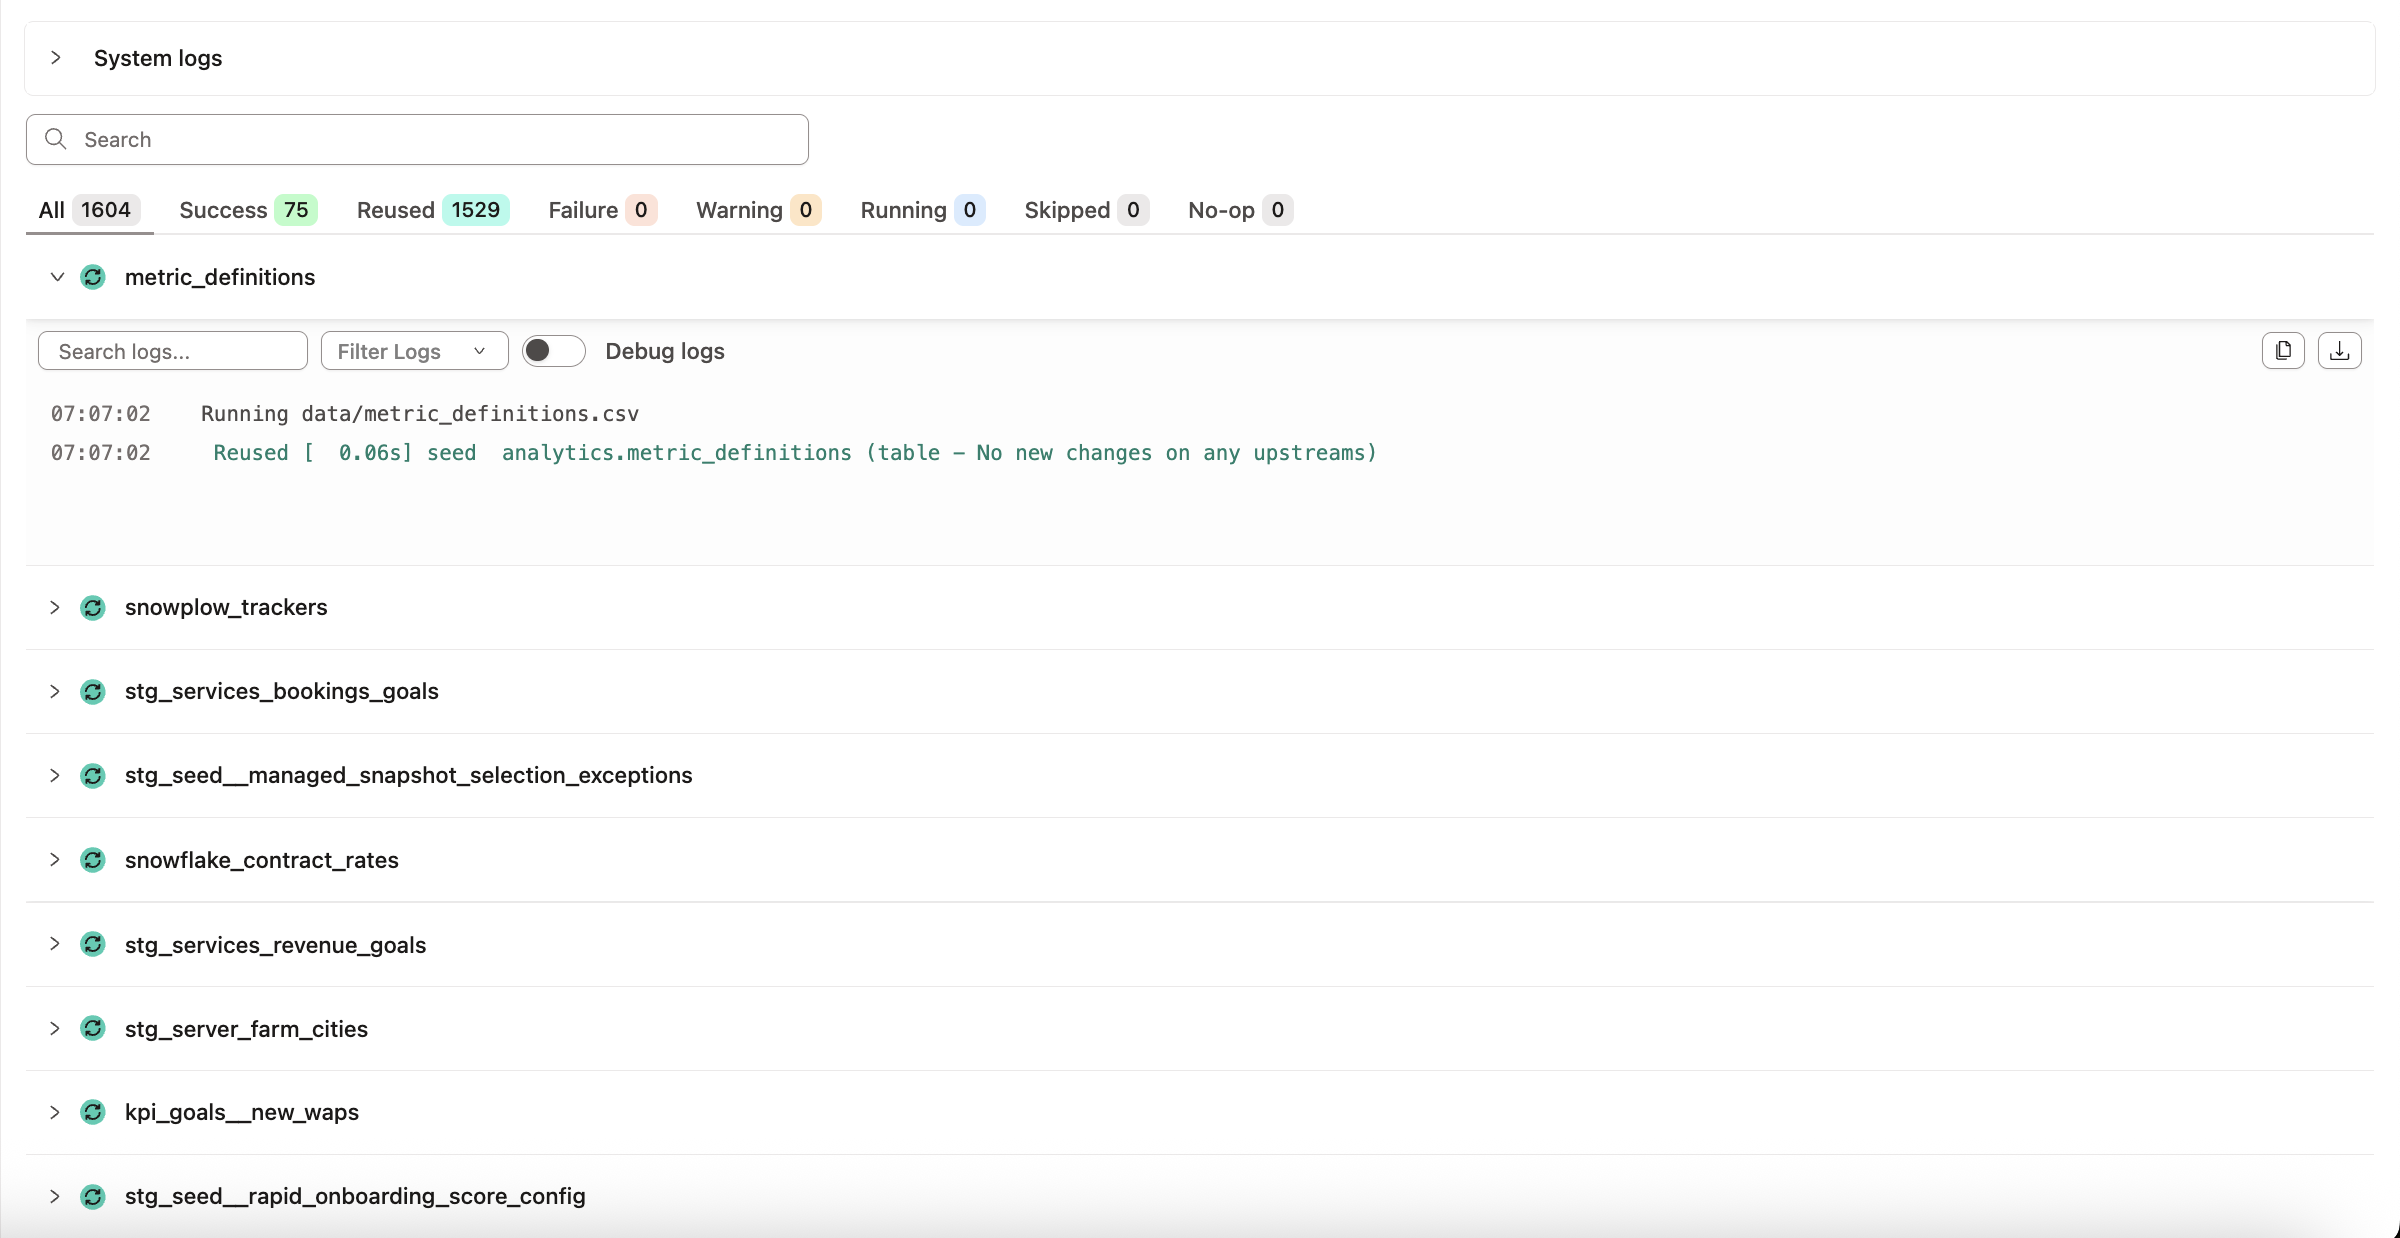Click the magnifier icon in the search bar
Viewport: 2400px width, 1238px height.
[x=56, y=139]
